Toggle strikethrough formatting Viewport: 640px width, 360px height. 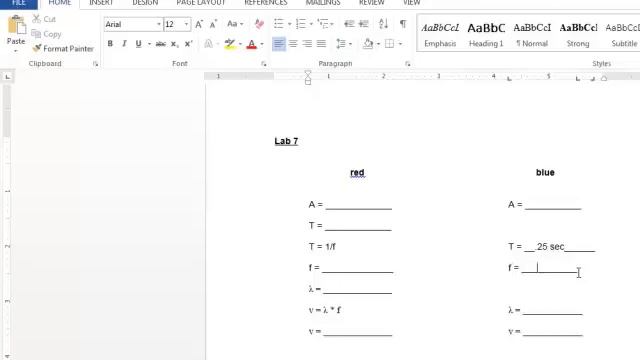[x=160, y=44]
